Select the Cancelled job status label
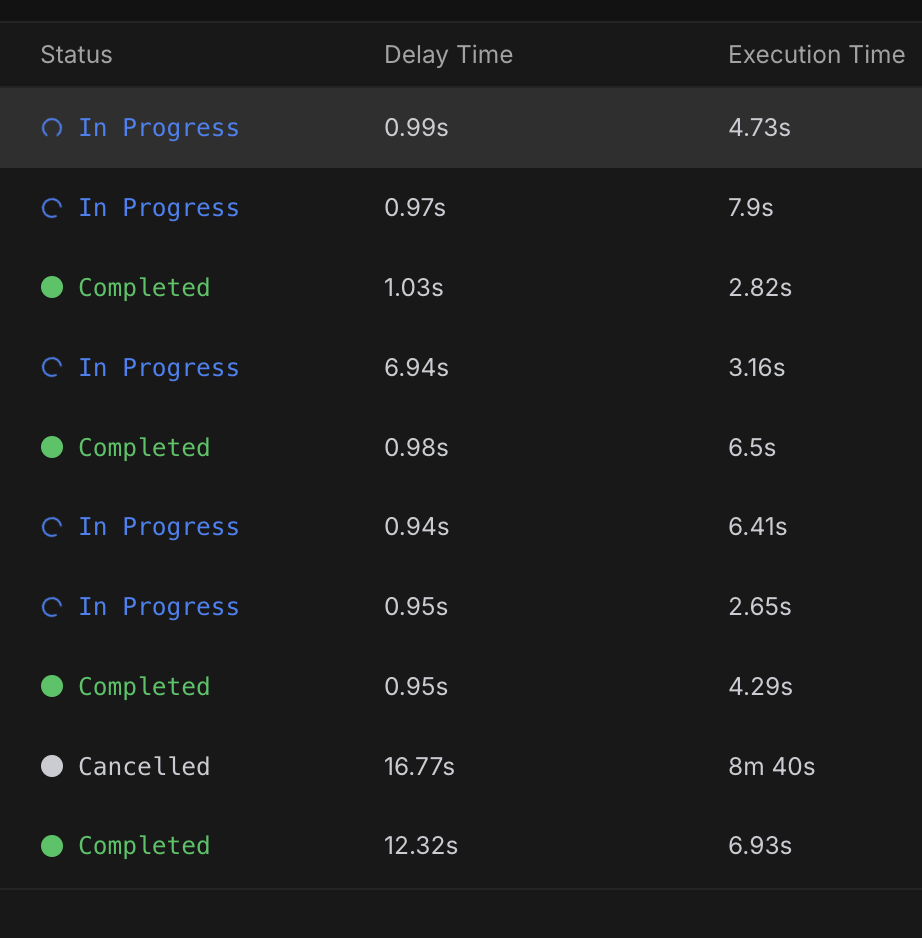 coord(144,766)
